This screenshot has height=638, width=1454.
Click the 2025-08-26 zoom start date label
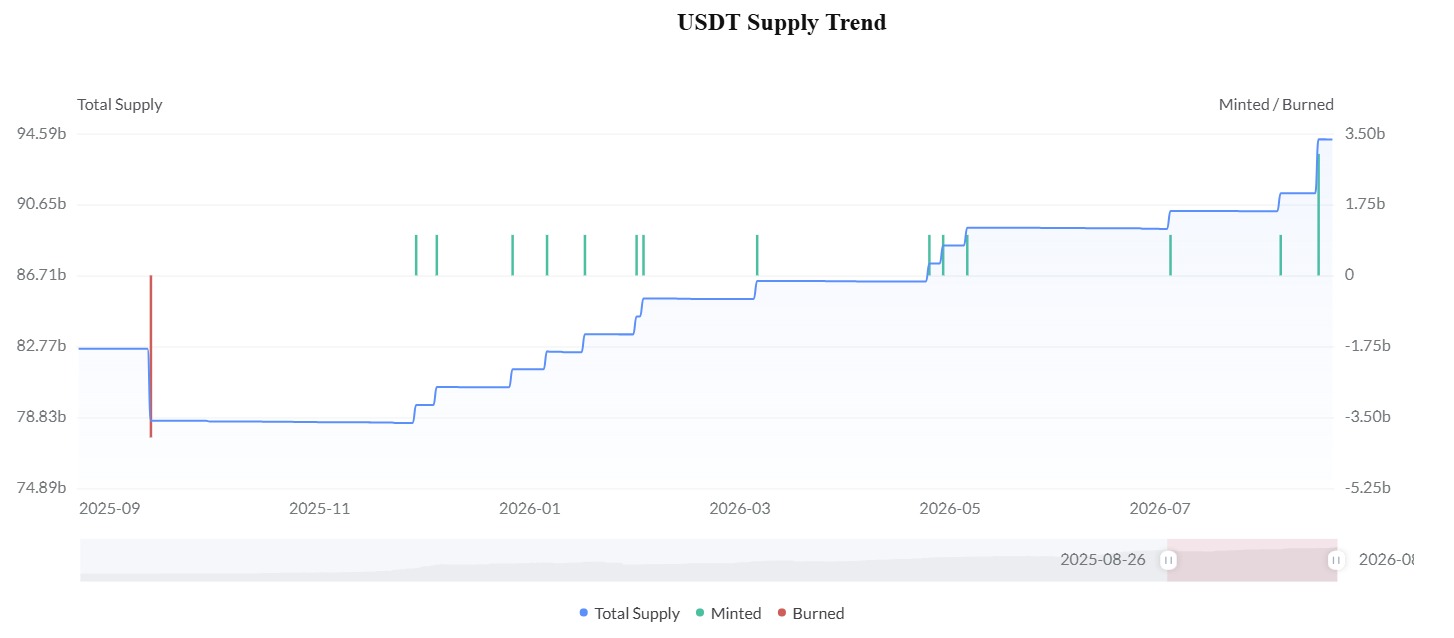point(1103,559)
